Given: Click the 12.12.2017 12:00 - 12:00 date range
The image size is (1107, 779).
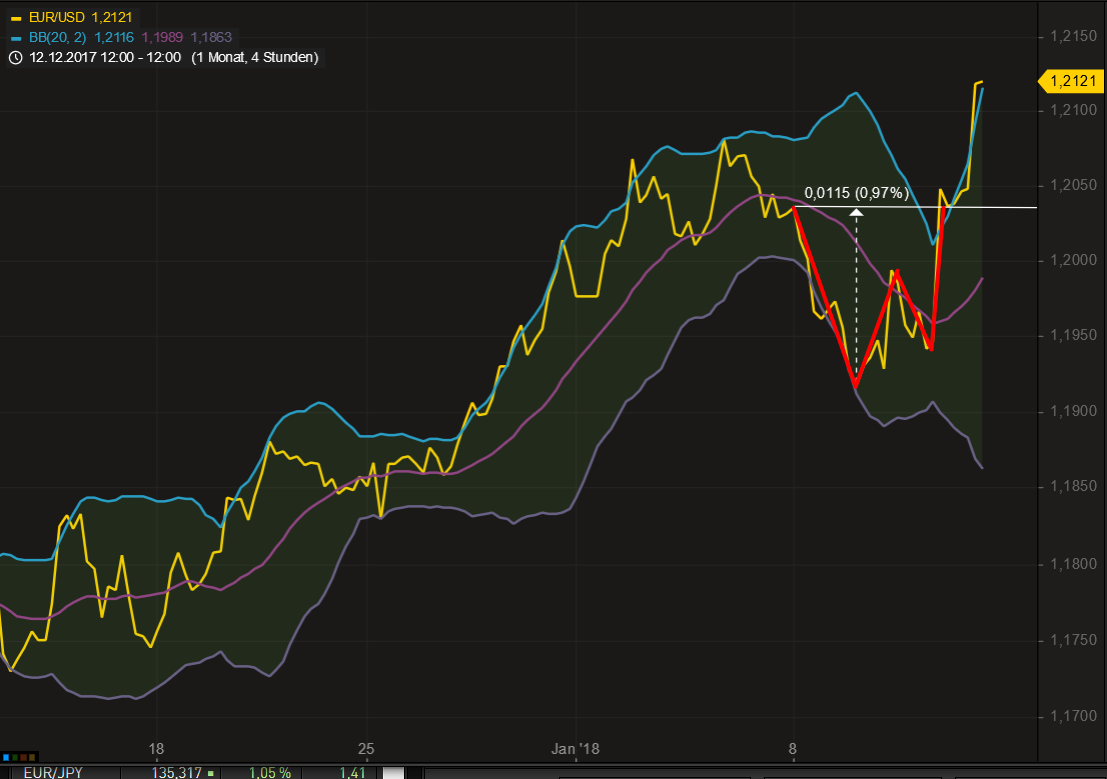Looking at the screenshot, I should (x=105, y=57).
